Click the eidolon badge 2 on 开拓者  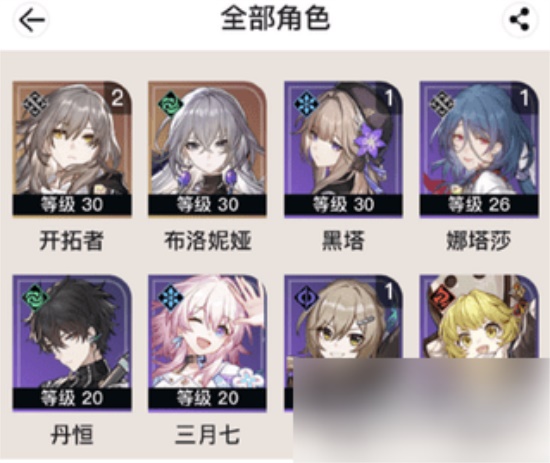(x=118, y=98)
